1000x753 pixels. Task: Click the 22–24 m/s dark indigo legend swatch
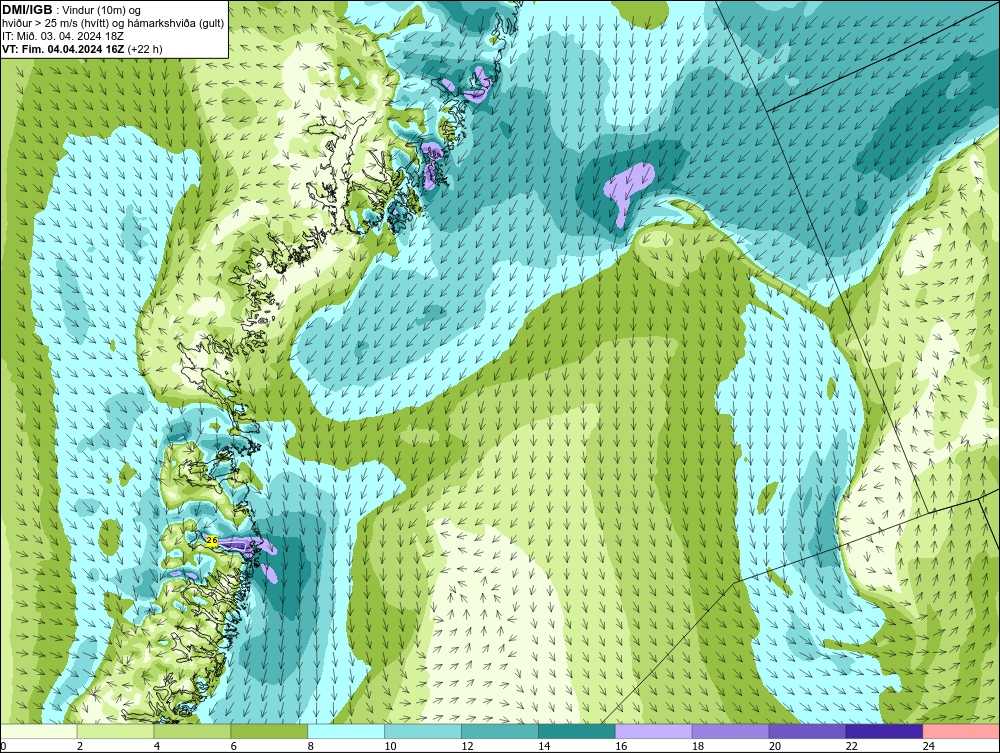click(x=885, y=731)
